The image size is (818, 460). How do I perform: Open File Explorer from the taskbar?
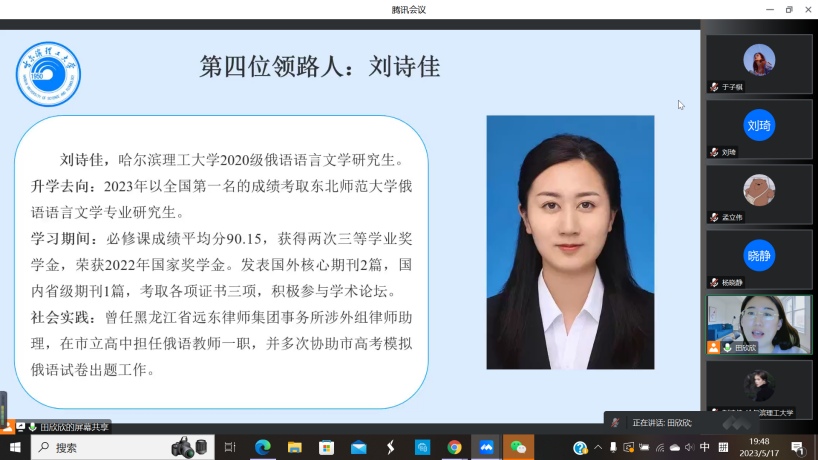point(295,447)
